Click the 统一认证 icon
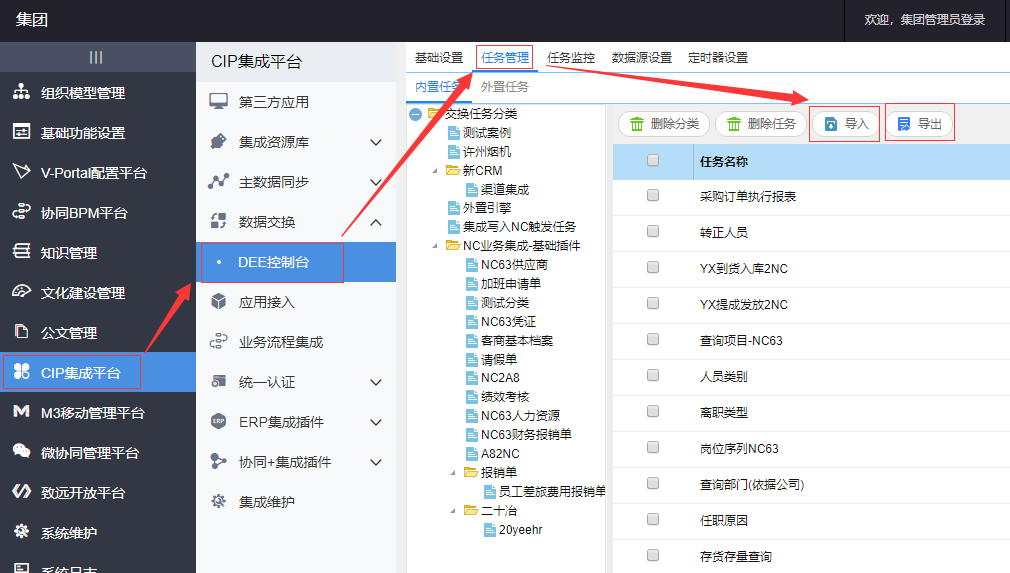This screenshot has width=1010, height=573. pyautogui.click(x=218, y=381)
